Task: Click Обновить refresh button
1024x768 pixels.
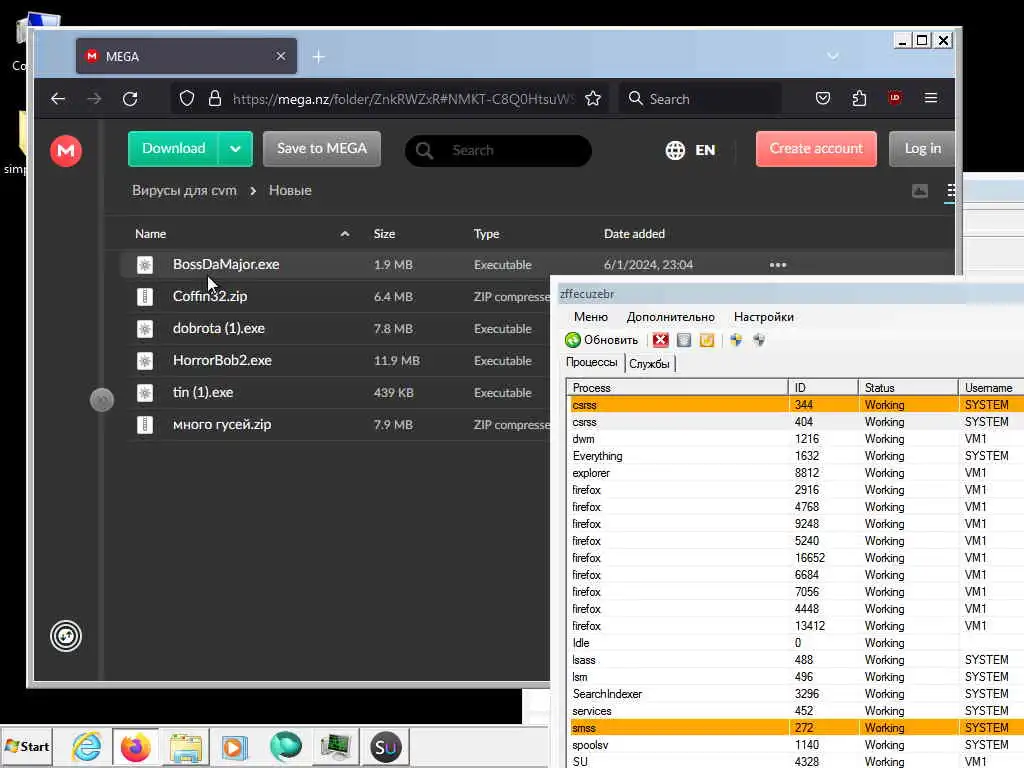Action: (x=601, y=340)
